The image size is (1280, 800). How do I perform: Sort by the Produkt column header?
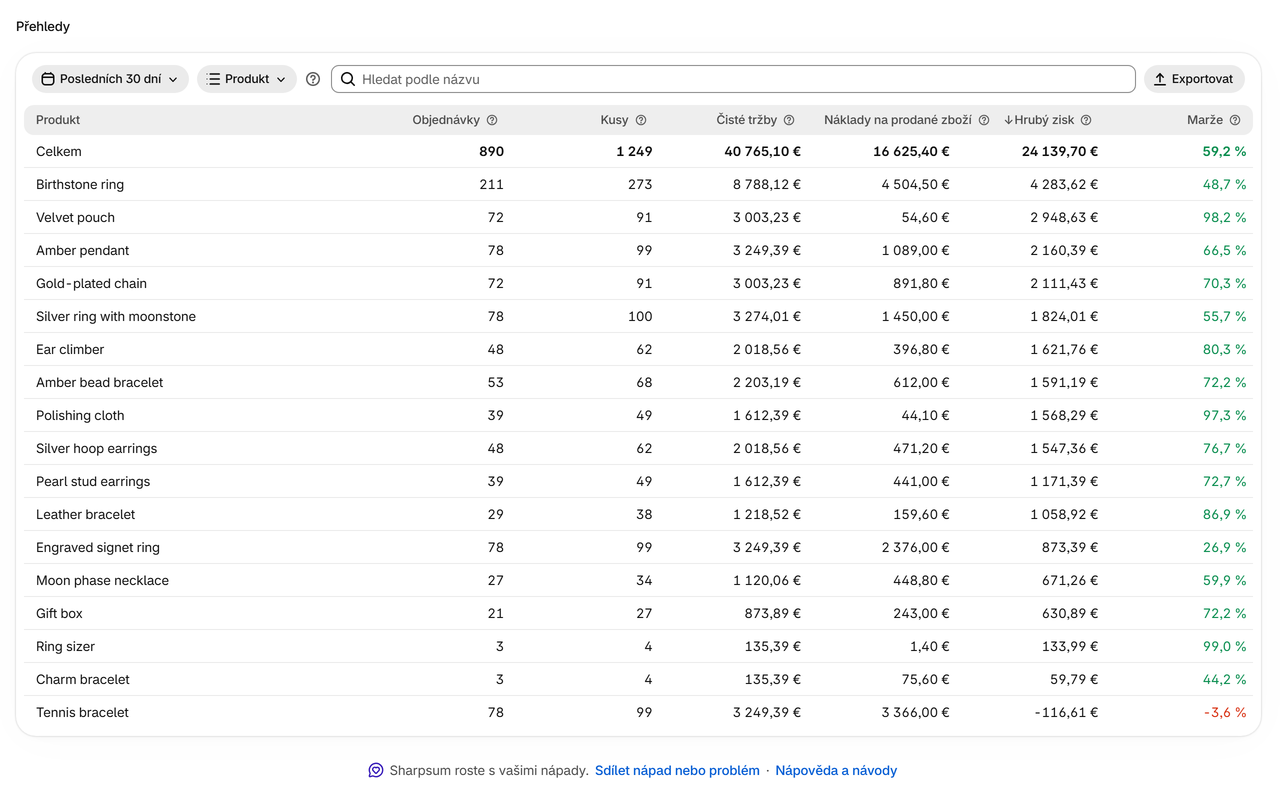[58, 120]
